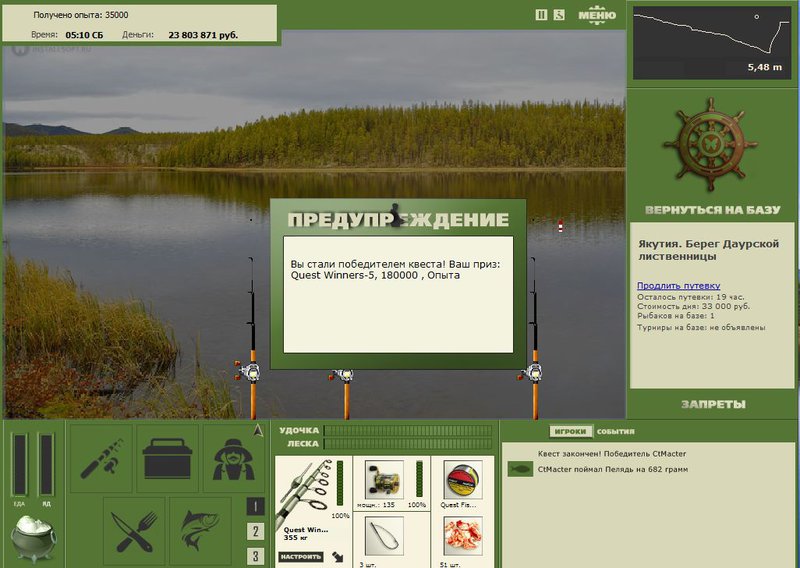Click the depth profile chart showing 5,48 m
Screen dimensions: 800x568
[x=711, y=43]
